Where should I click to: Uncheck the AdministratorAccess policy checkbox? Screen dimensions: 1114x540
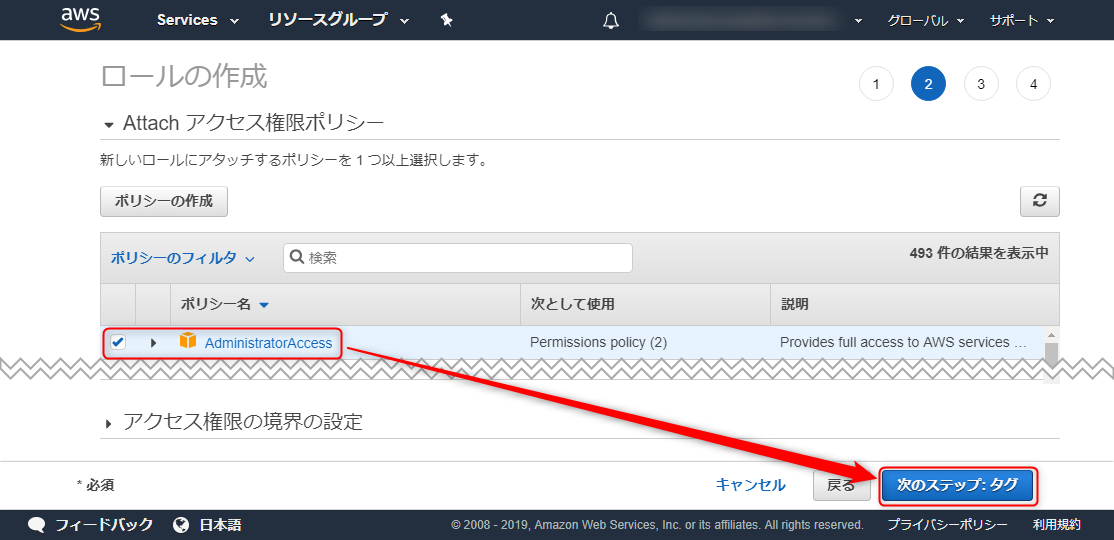pos(118,342)
